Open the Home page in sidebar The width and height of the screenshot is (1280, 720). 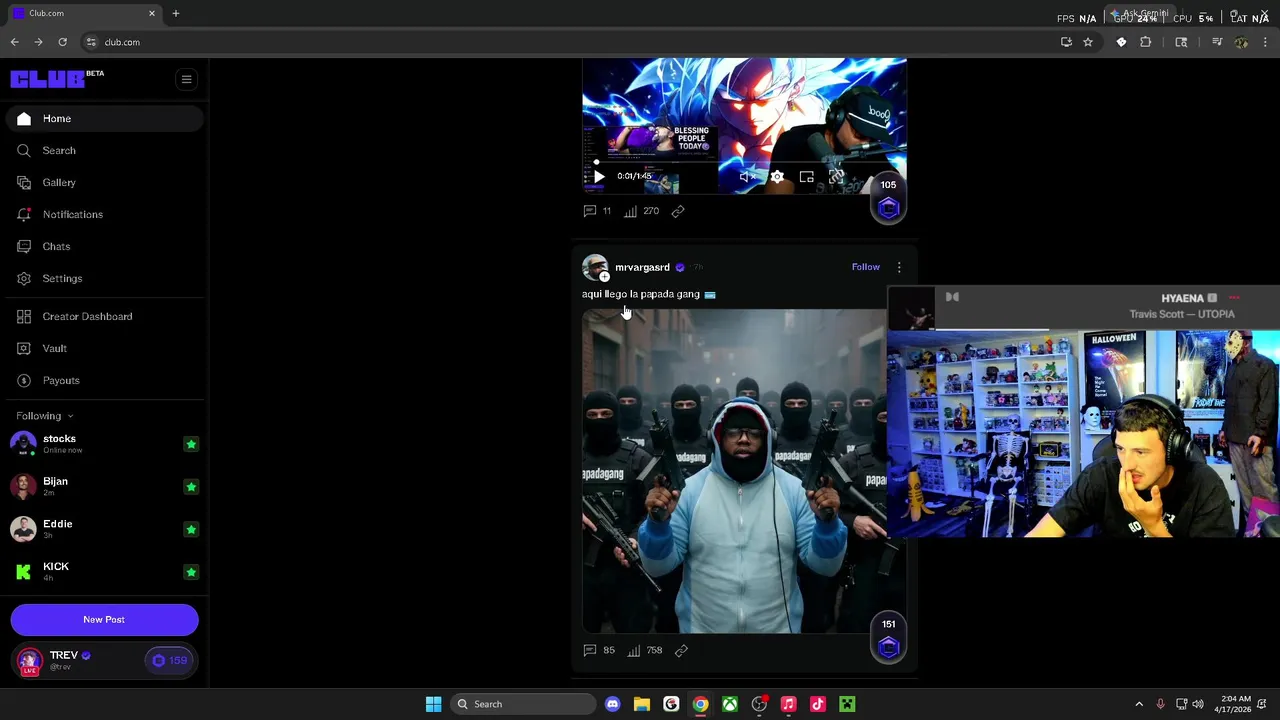click(104, 119)
